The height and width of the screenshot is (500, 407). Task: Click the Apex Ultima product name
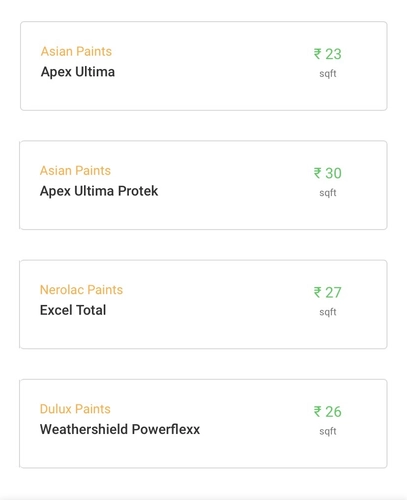[x=78, y=72]
